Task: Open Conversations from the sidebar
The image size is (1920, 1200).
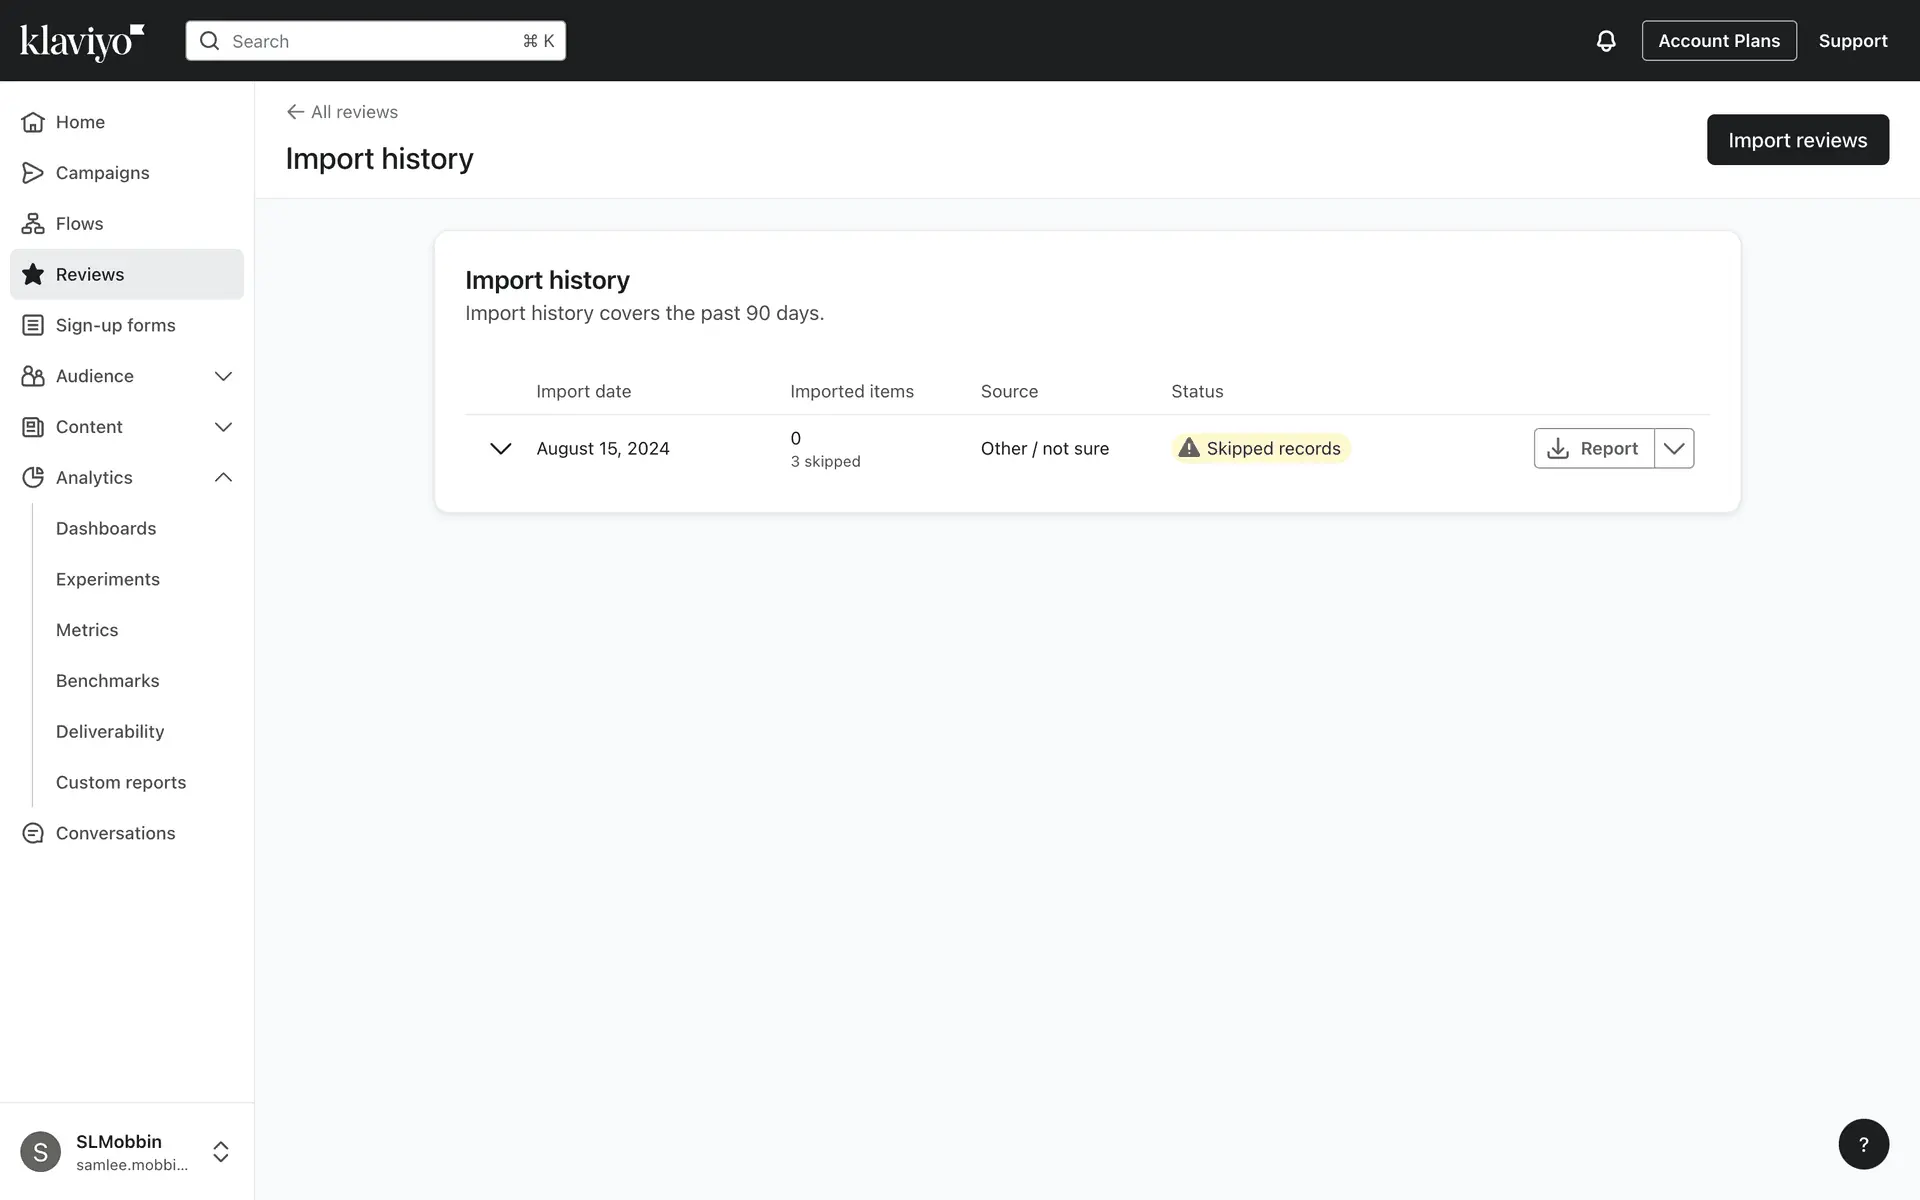Action: tap(115, 833)
